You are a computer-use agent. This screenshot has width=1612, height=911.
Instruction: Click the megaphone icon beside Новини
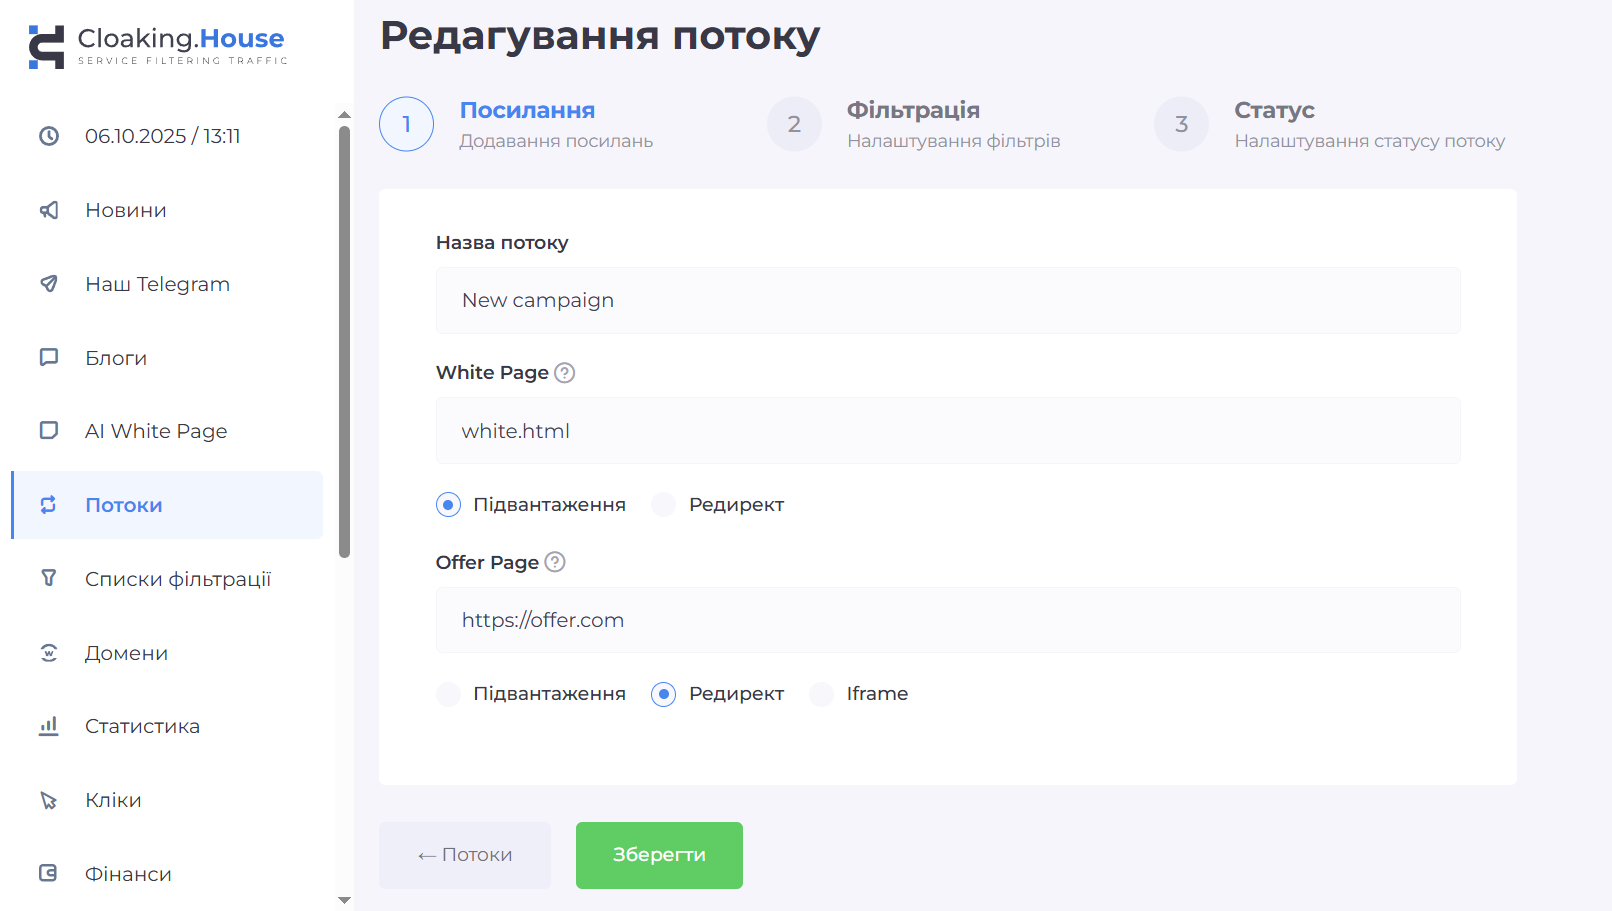pos(49,210)
